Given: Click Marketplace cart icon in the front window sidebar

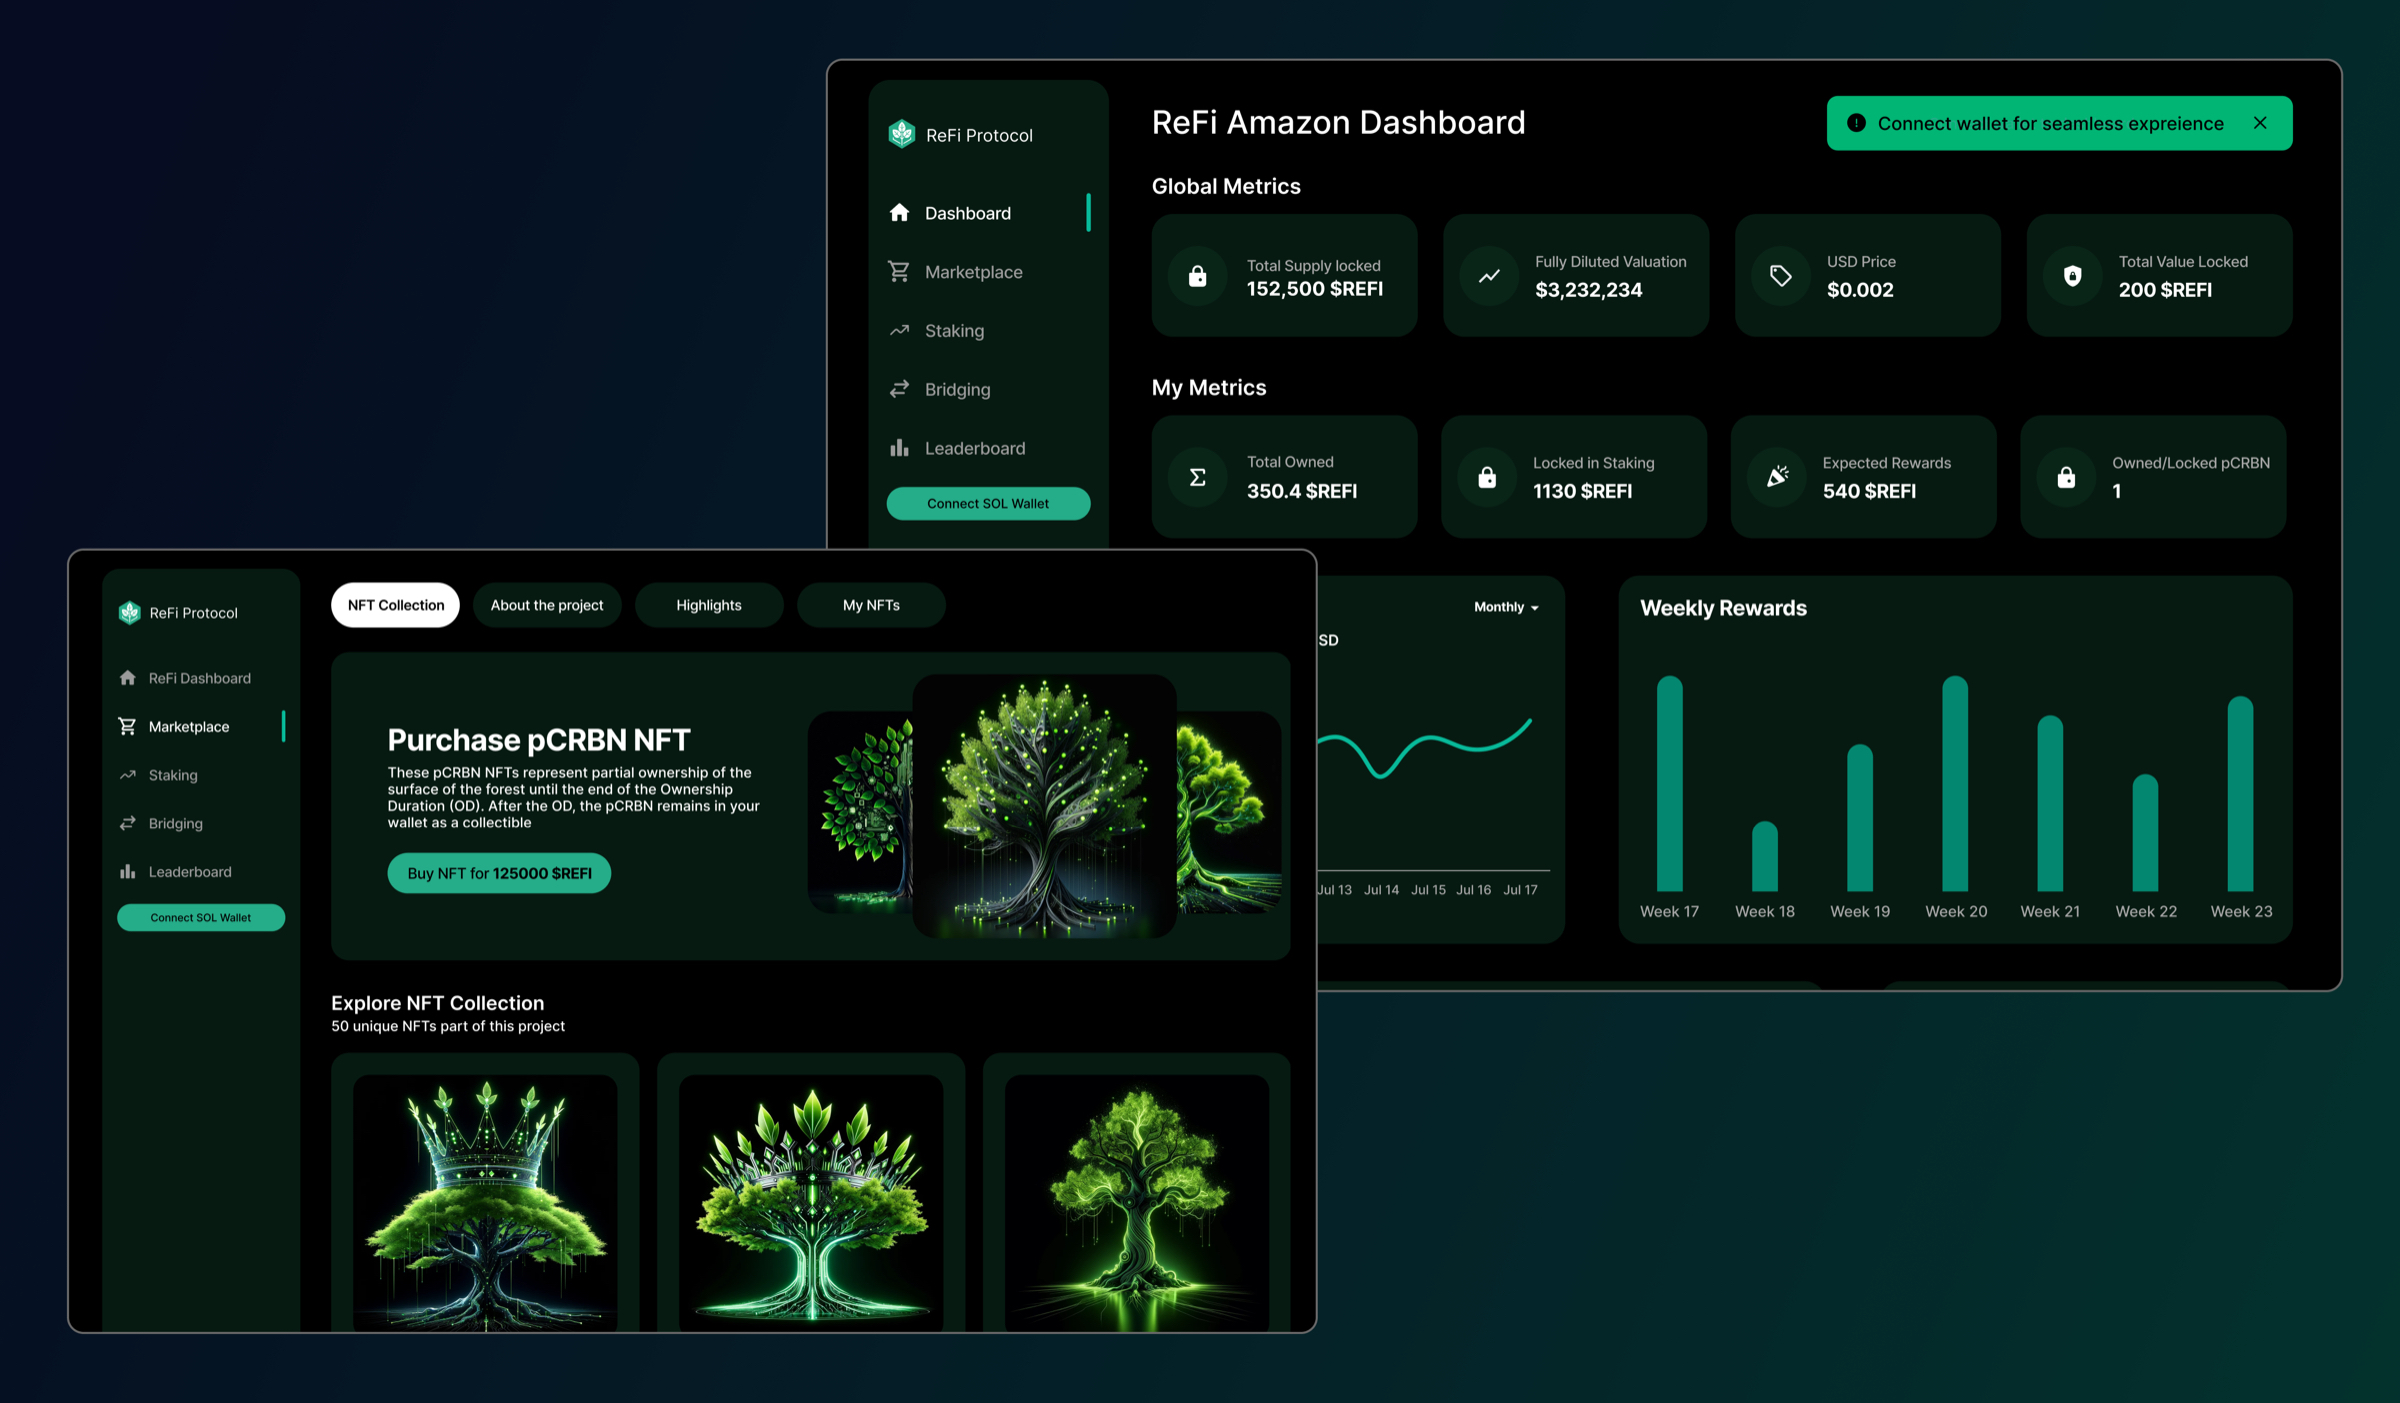Looking at the screenshot, I should tap(127, 726).
